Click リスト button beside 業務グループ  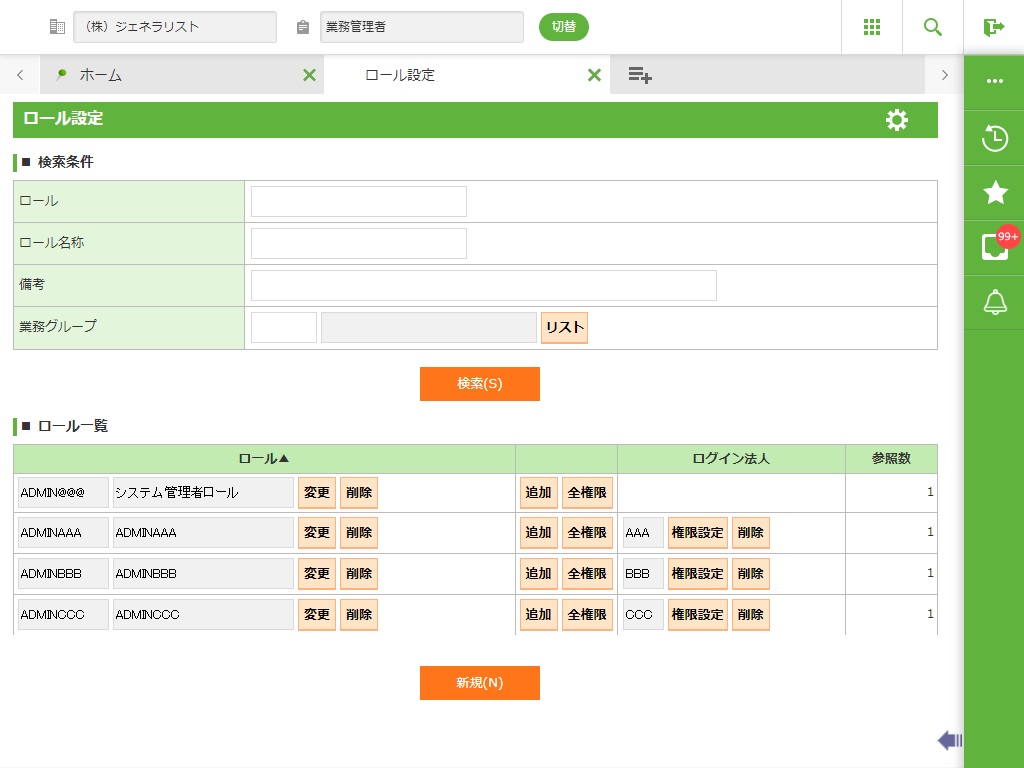click(564, 328)
